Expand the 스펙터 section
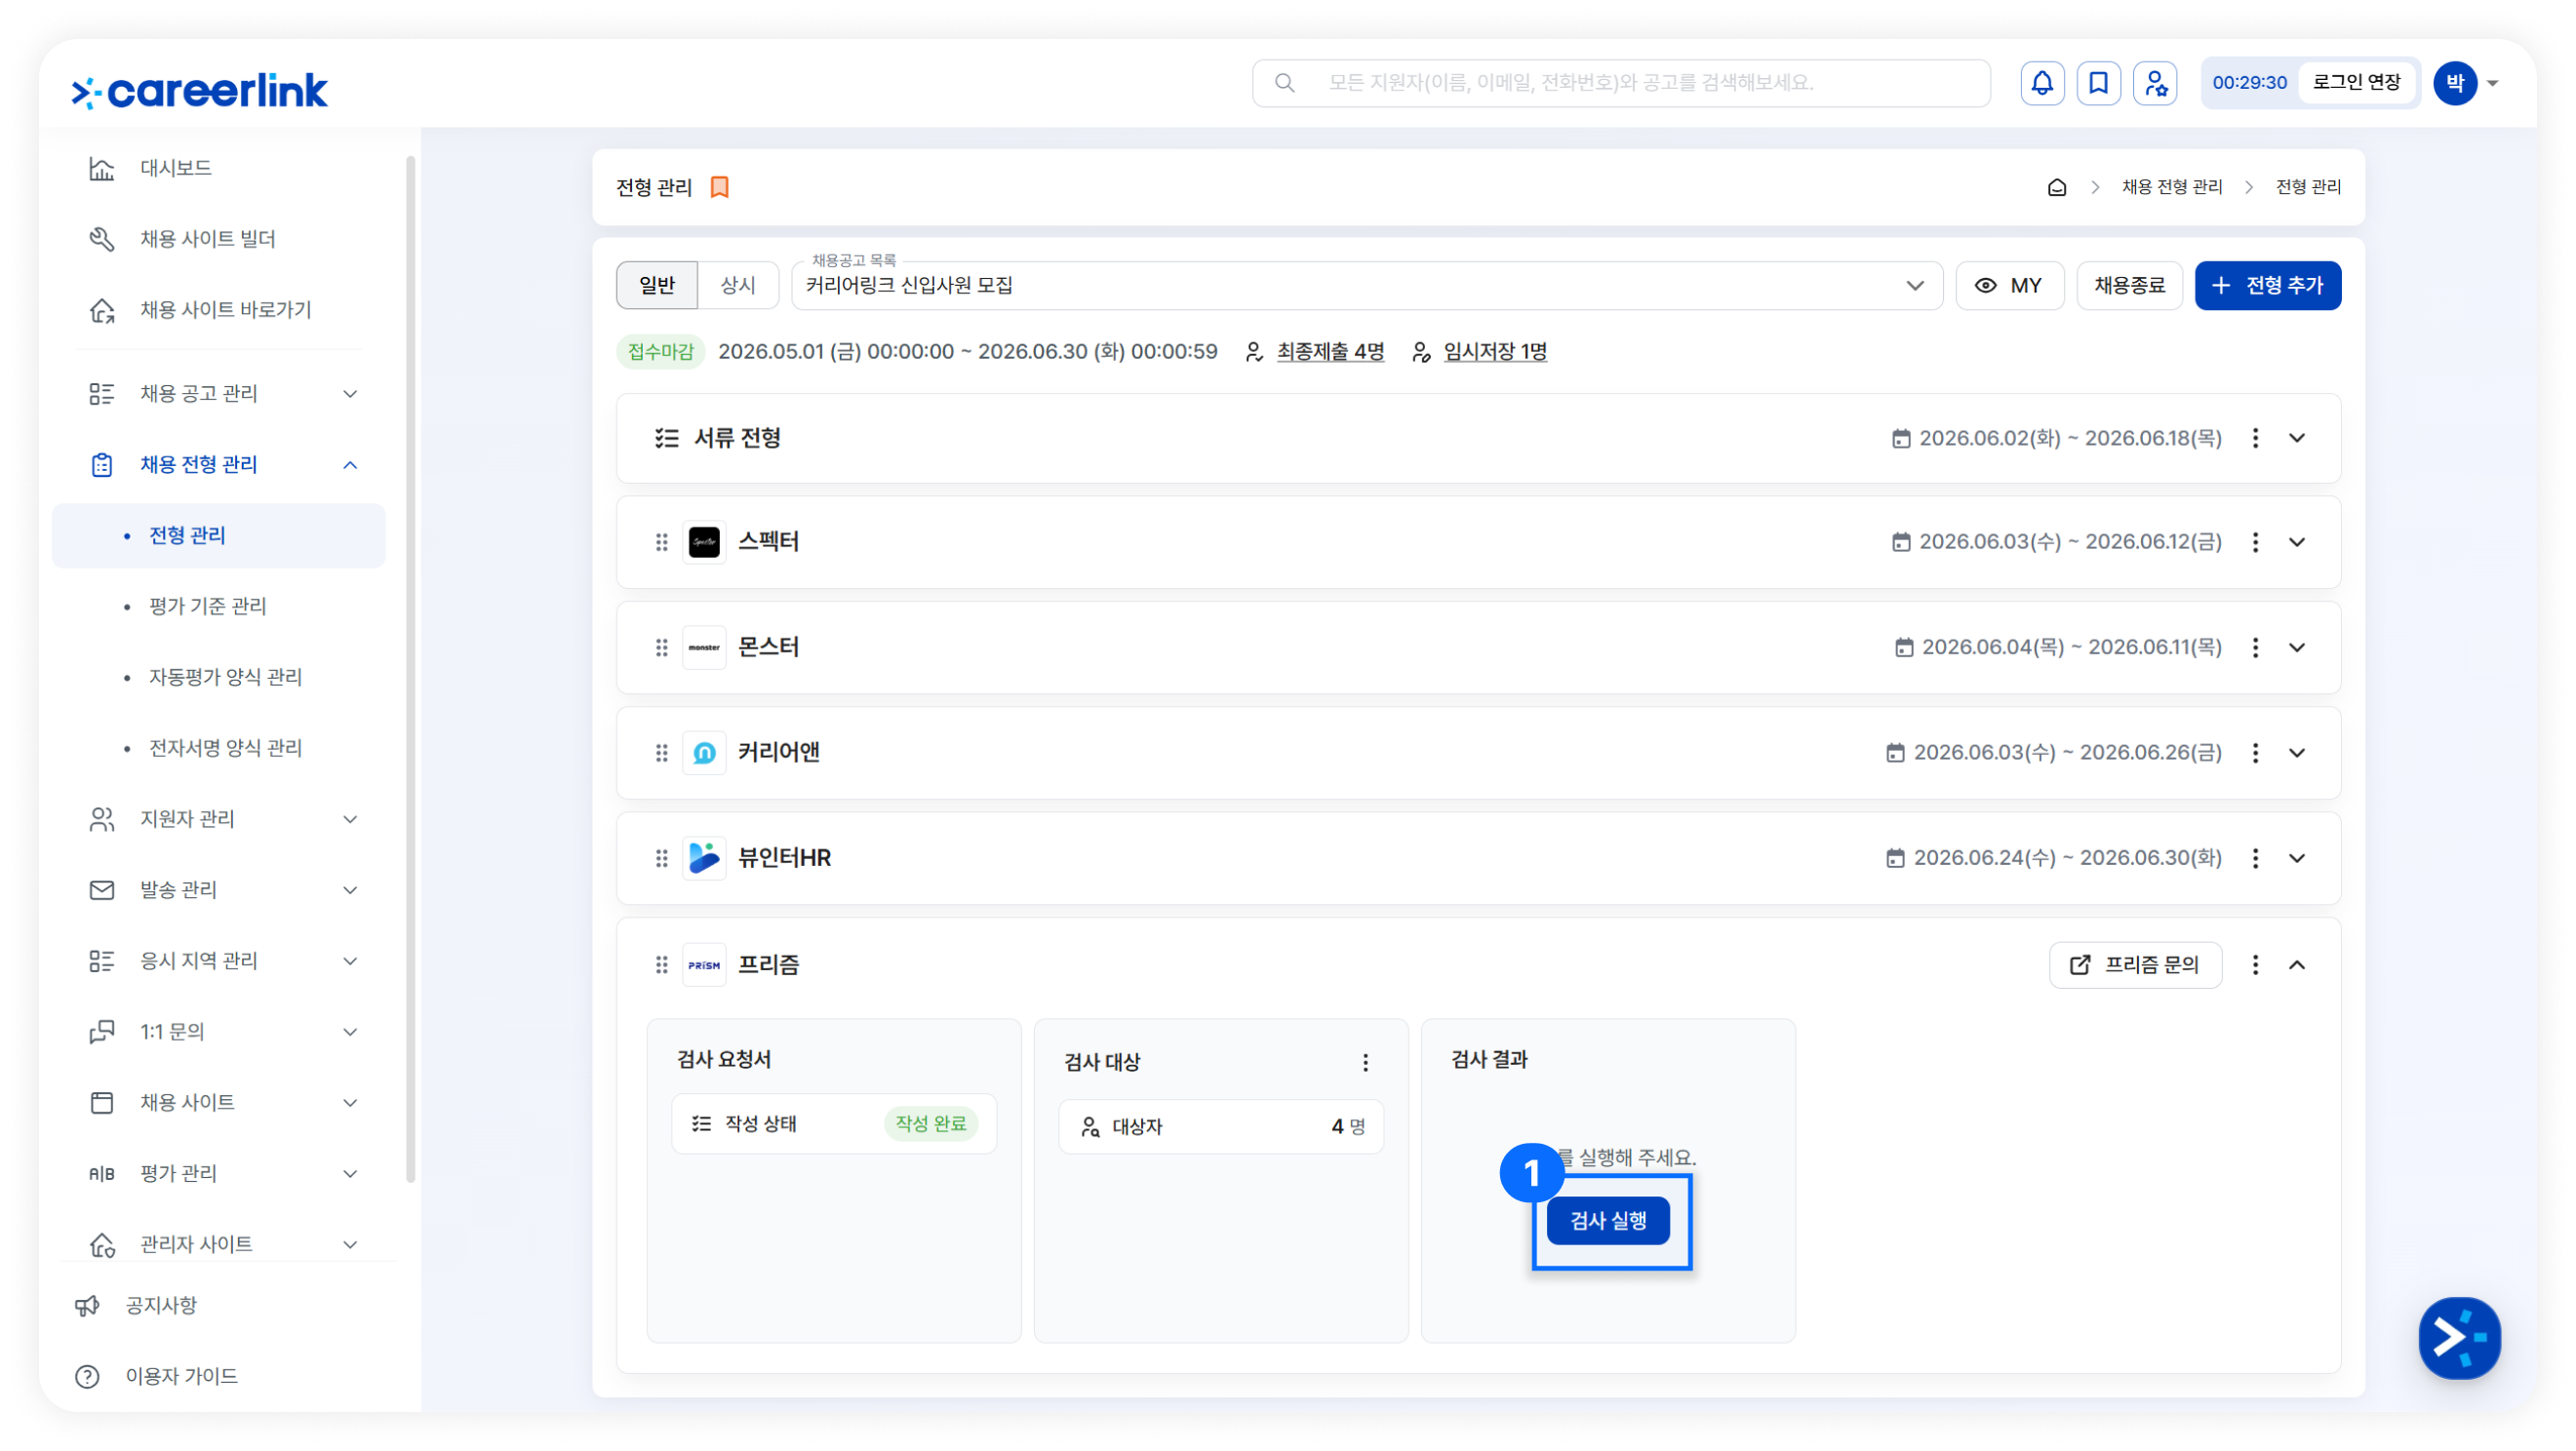This screenshot has height=1451, width=2576. [2297, 542]
